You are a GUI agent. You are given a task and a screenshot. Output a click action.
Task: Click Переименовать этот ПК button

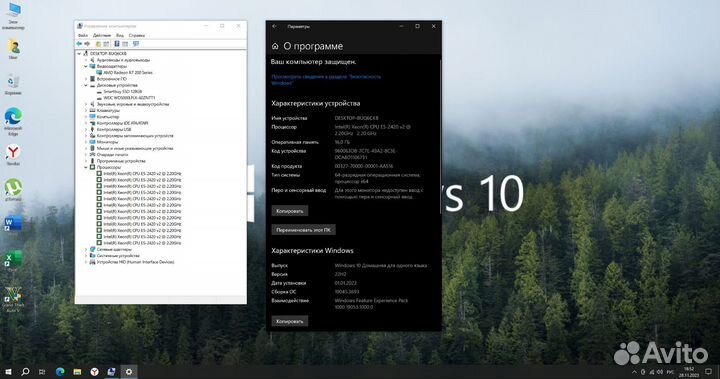click(303, 230)
